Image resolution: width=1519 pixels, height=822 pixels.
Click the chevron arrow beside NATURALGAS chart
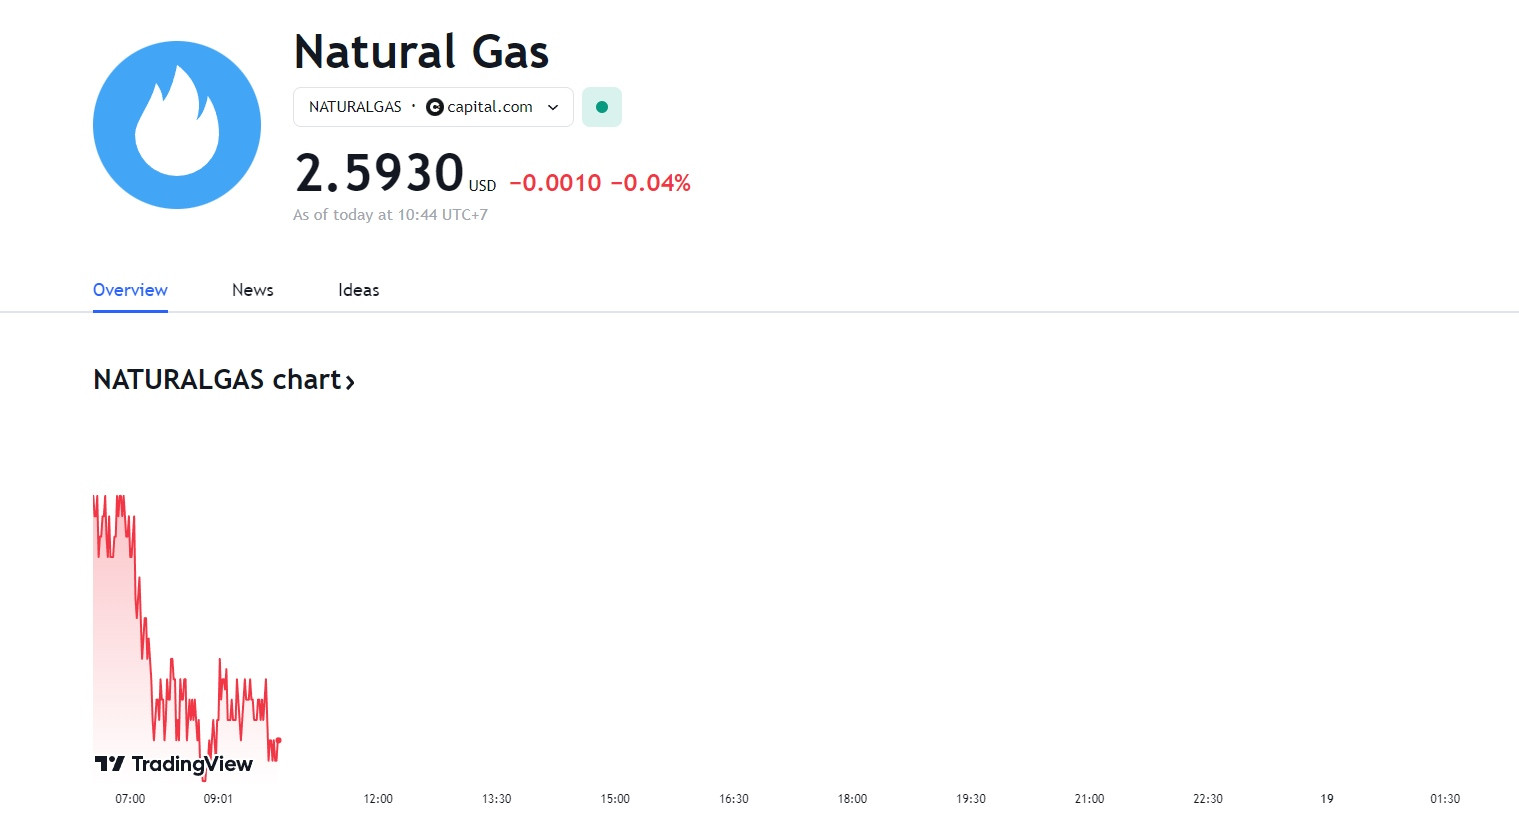click(350, 381)
